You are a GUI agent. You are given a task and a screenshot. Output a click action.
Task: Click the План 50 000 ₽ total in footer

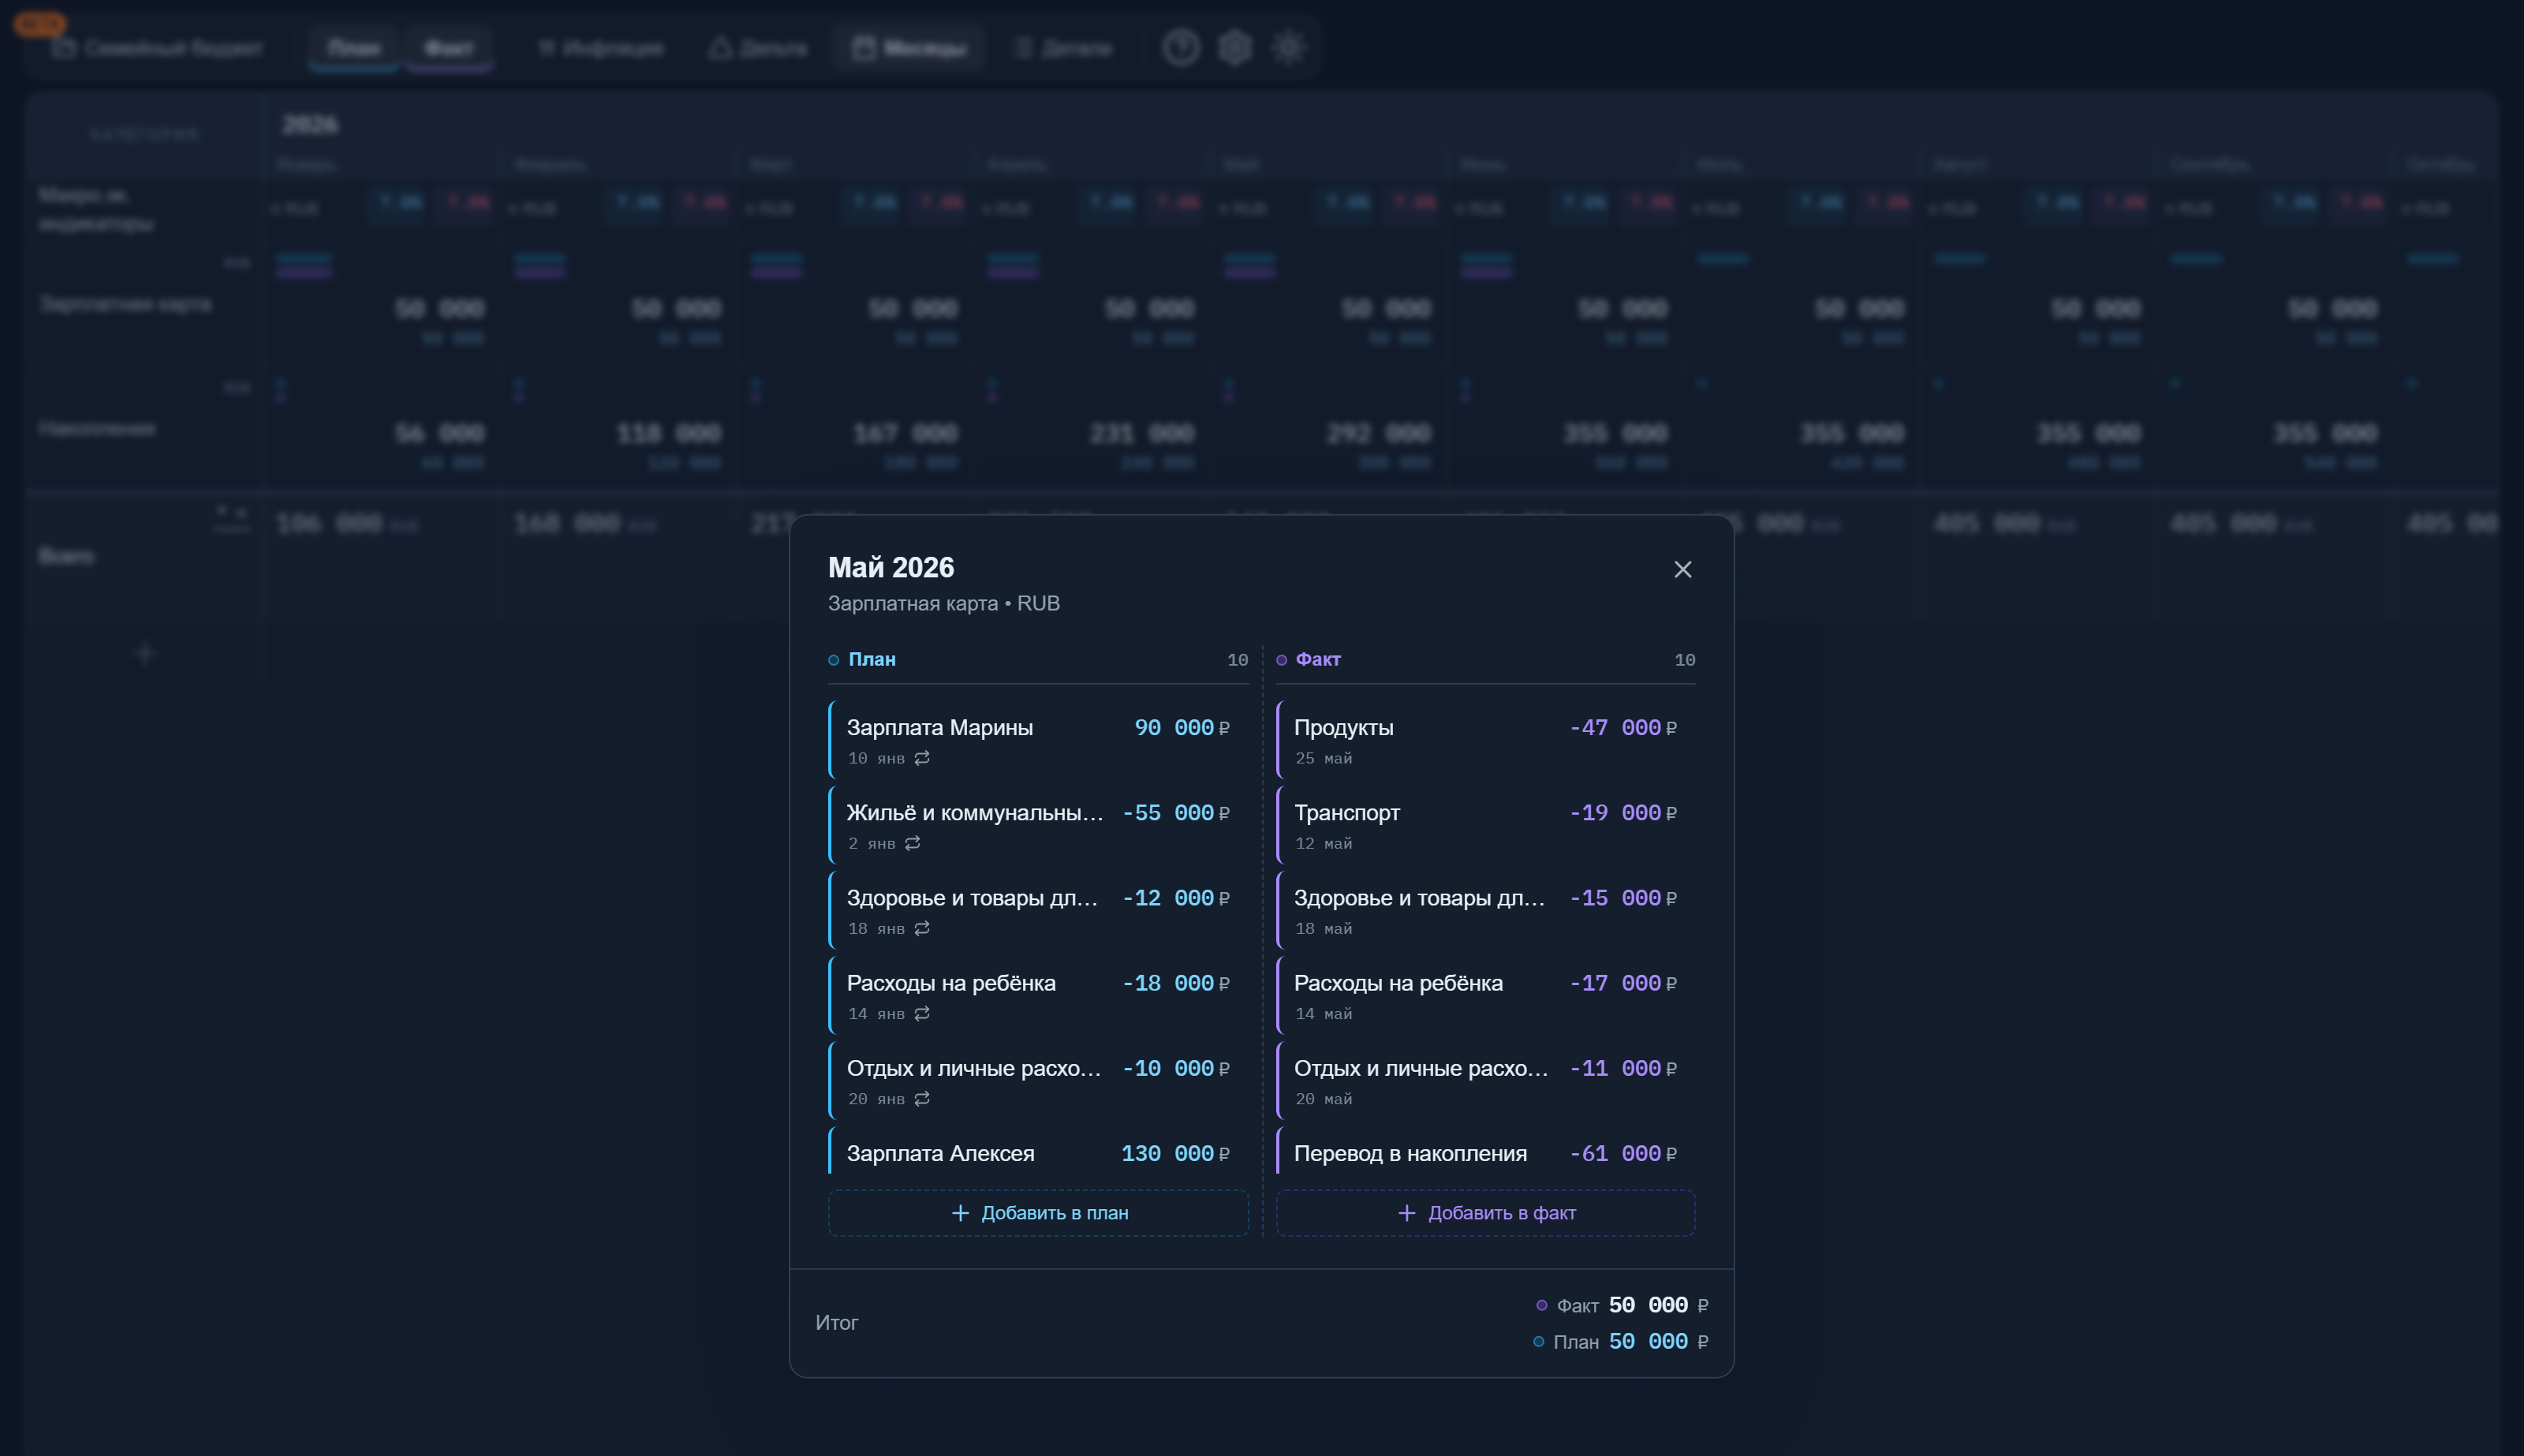pos(1621,1341)
